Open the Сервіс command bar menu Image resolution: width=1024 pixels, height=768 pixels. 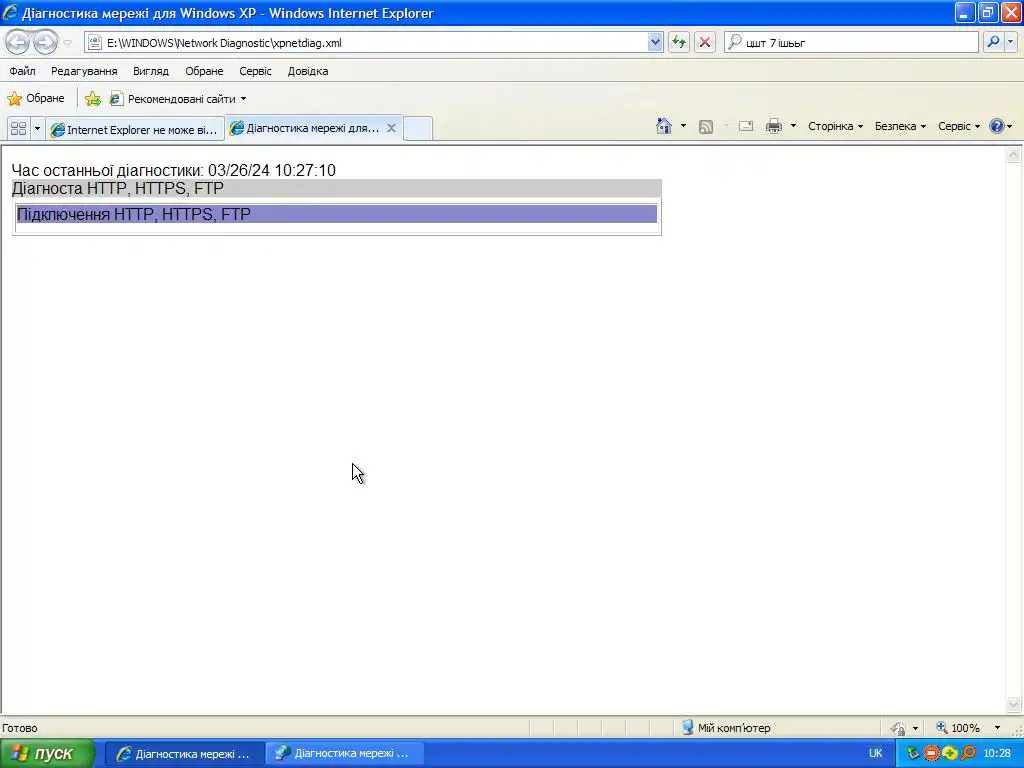pyautogui.click(x=959, y=126)
